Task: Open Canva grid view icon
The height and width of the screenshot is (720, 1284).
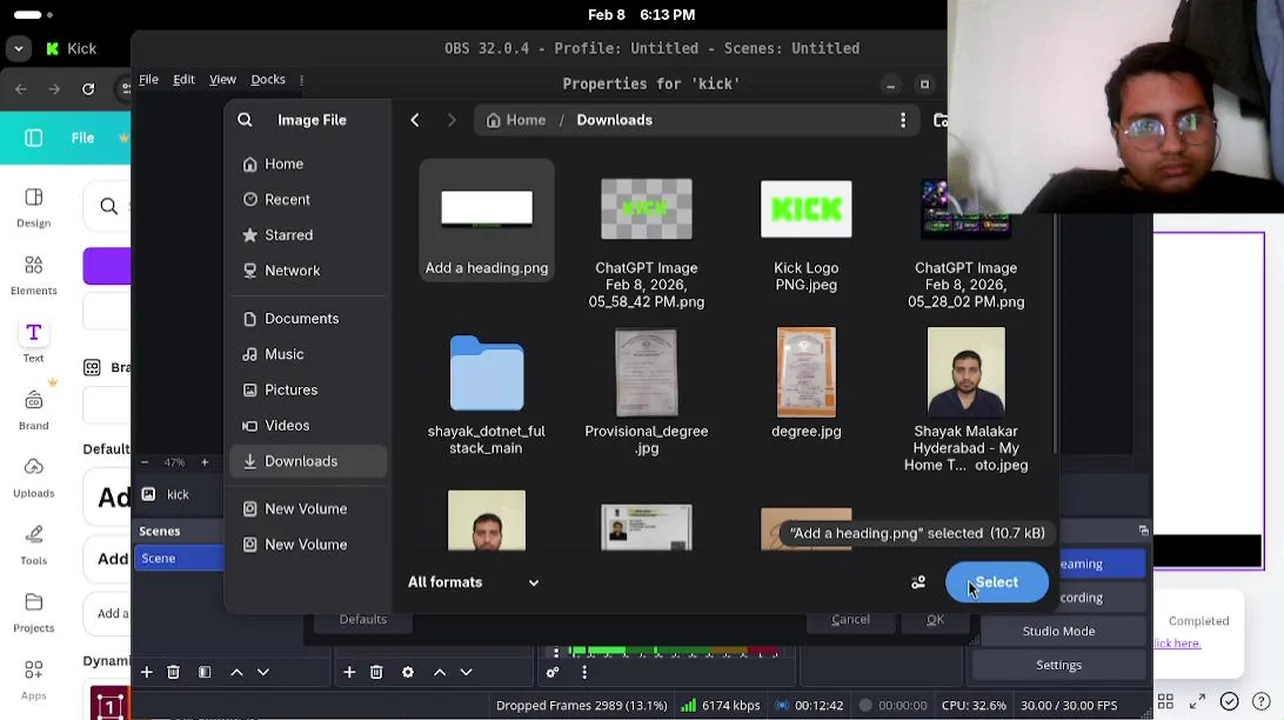Action: tap(1165, 701)
